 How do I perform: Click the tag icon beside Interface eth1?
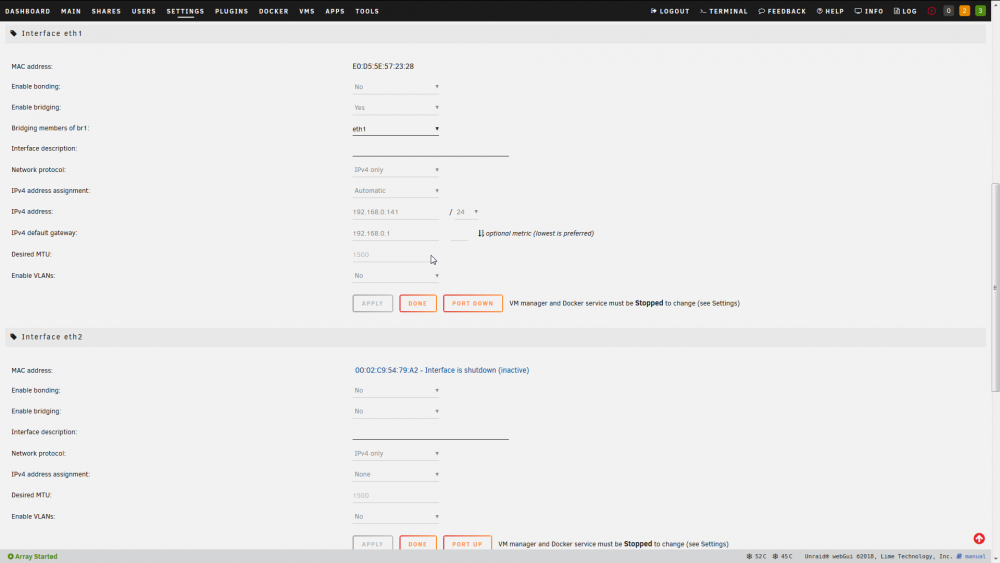pyautogui.click(x=13, y=33)
